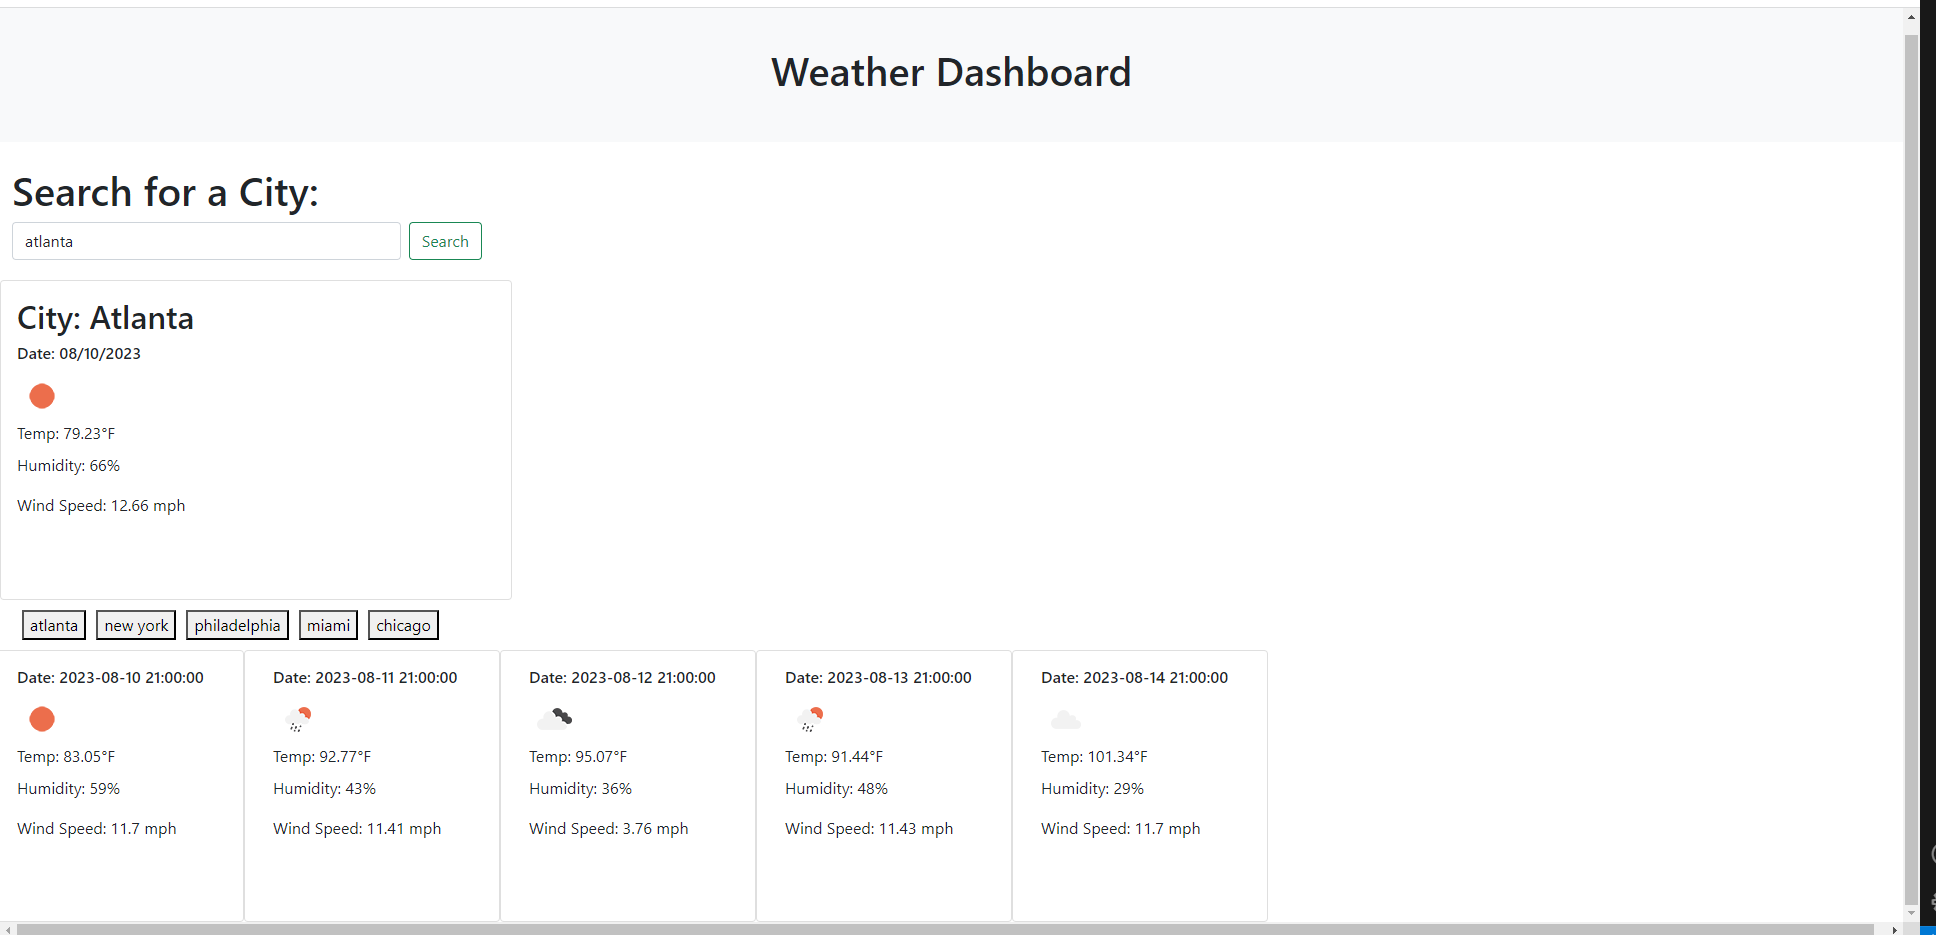Select the atlanta search history button
The width and height of the screenshot is (1936, 935).
tap(53, 624)
